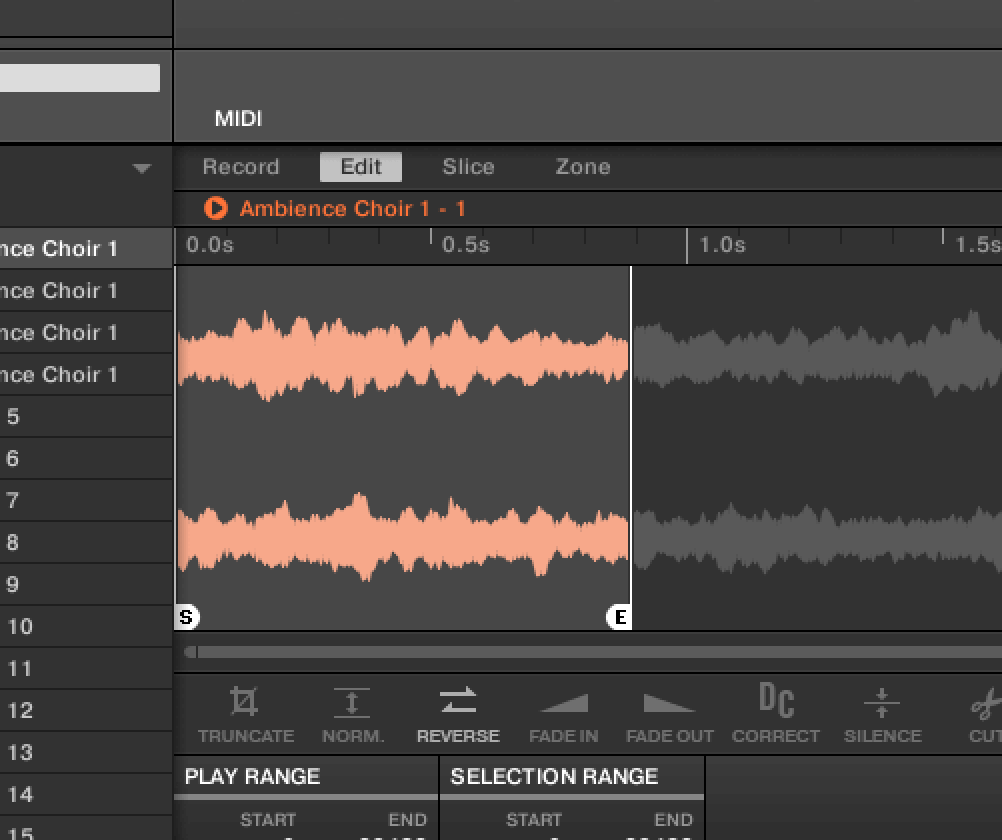Click the Cut scissors icon
This screenshot has height=840, width=1002.
[986, 703]
